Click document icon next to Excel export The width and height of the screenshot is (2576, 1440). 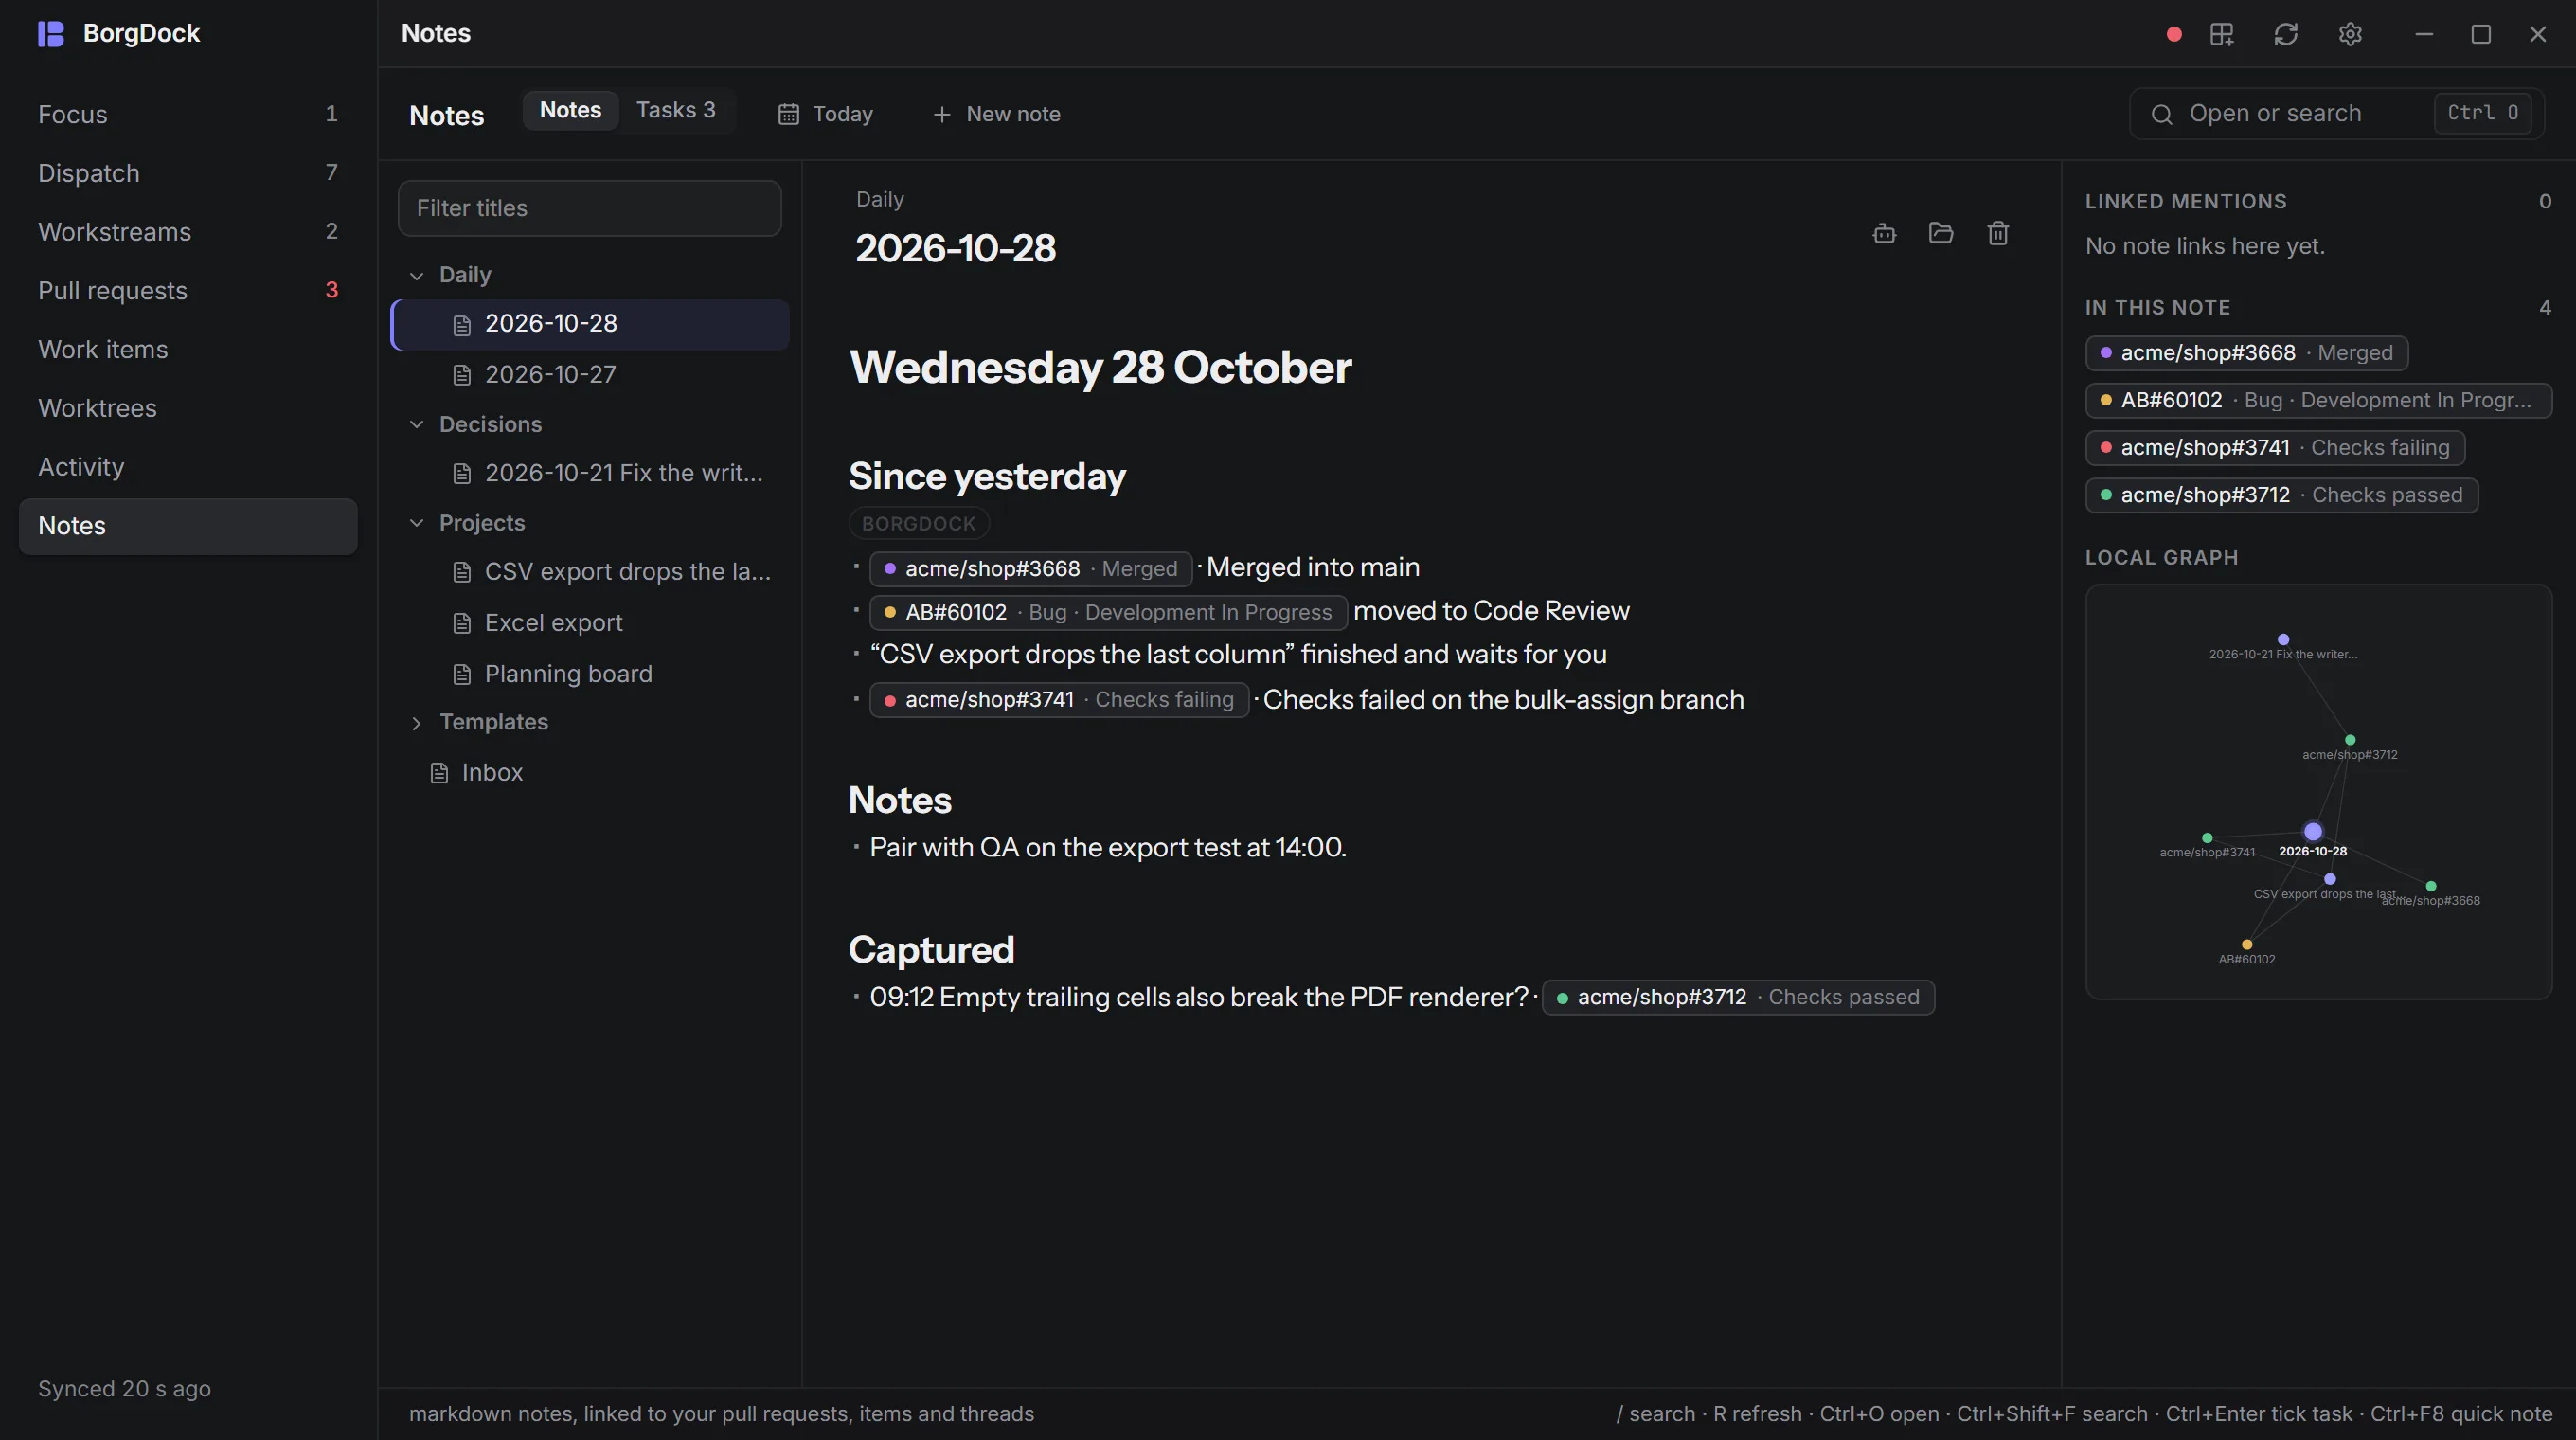pos(462,624)
